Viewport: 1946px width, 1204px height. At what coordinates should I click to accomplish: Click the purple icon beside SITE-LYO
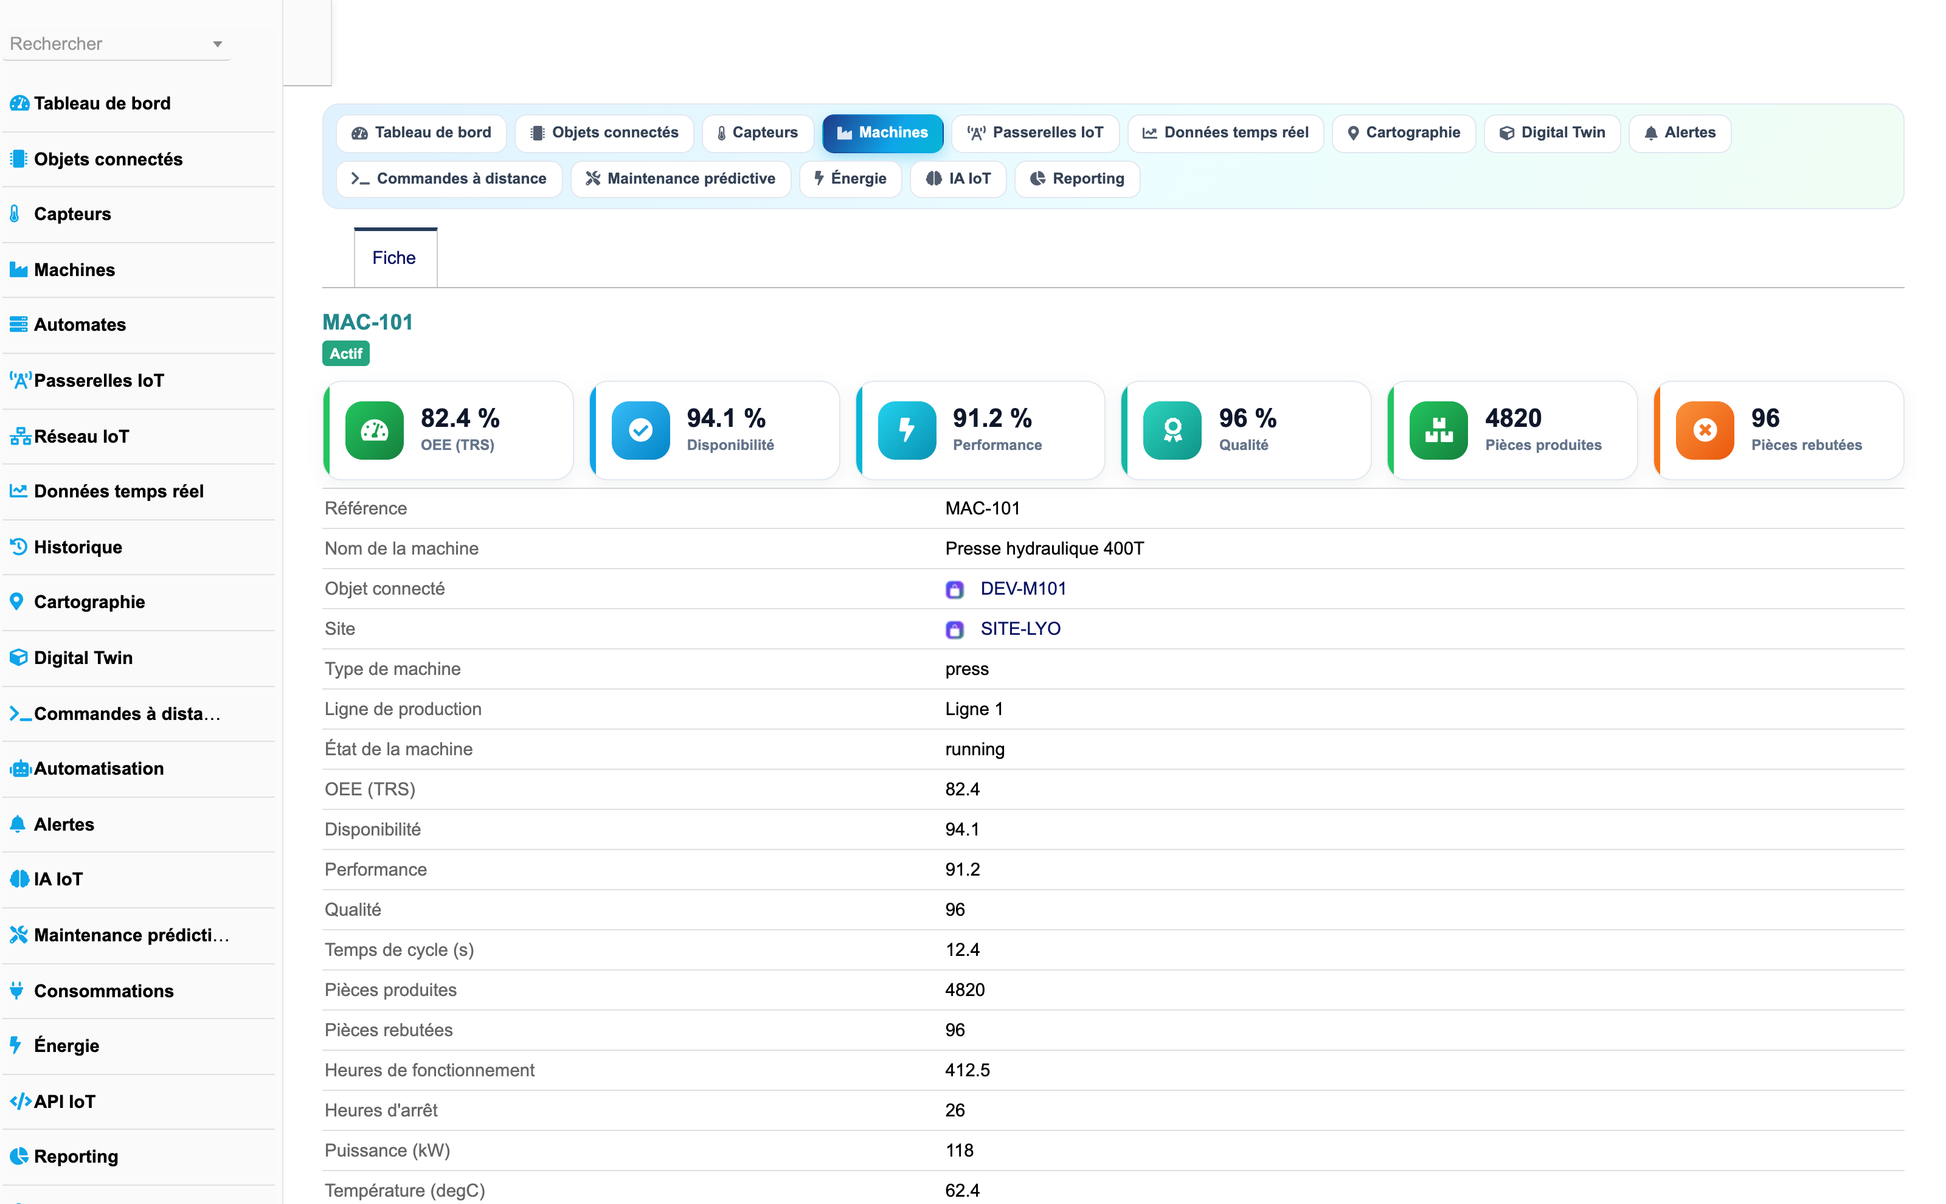[955, 630]
